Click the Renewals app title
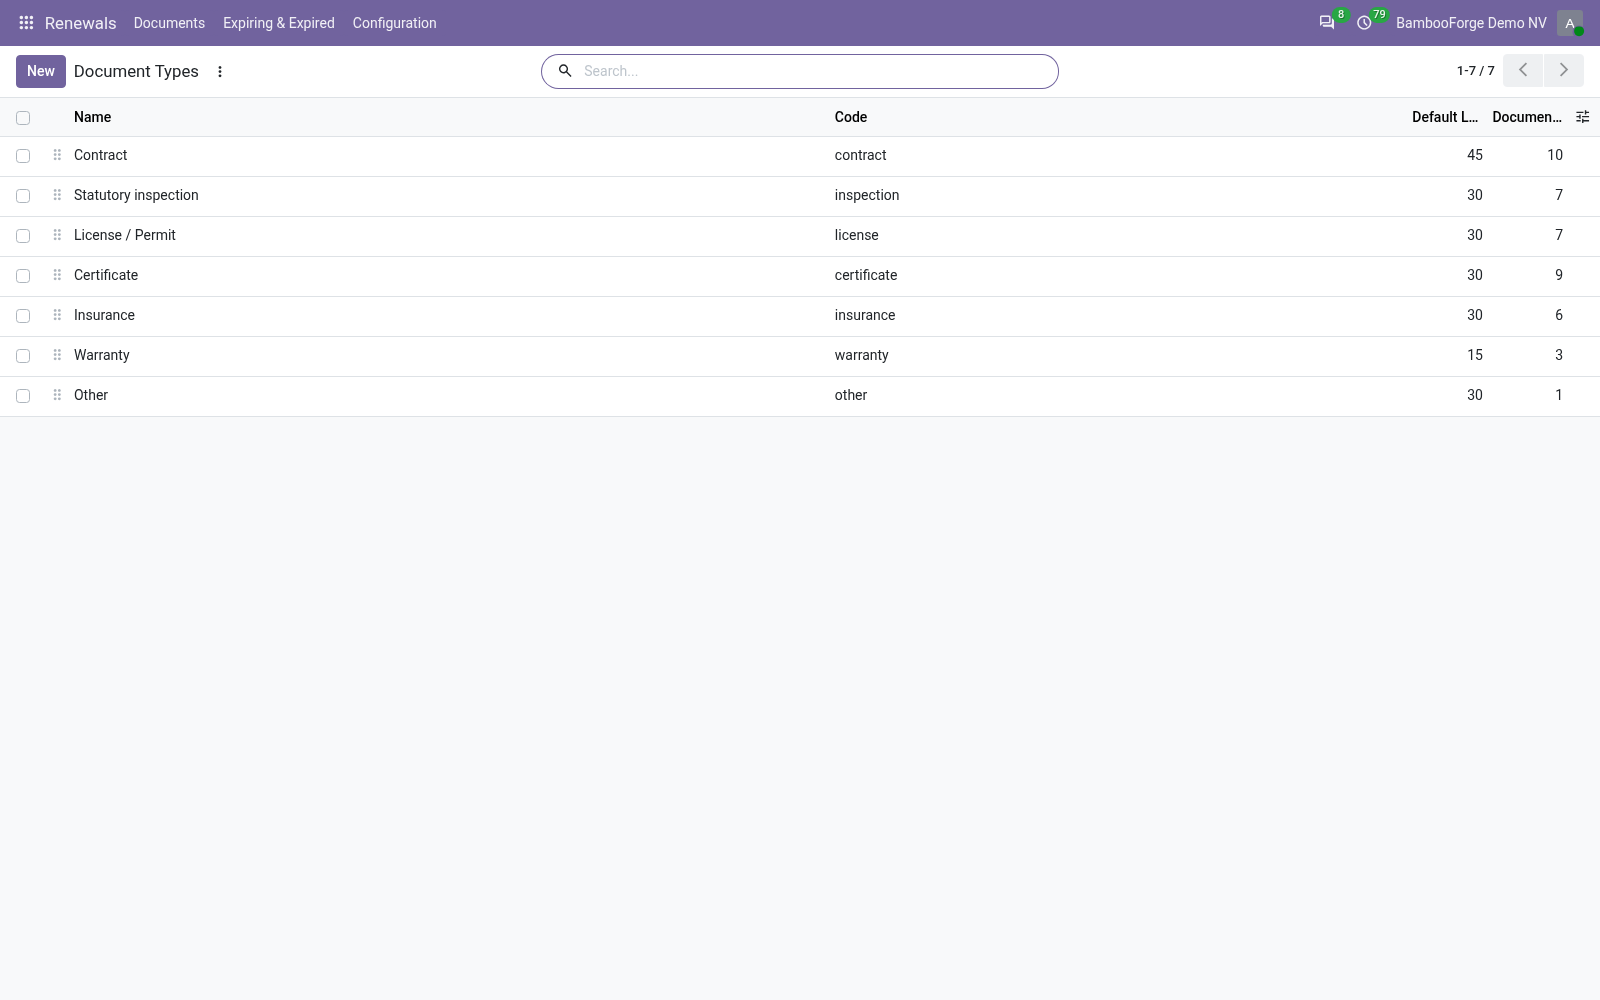Image resolution: width=1600 pixels, height=1000 pixels. click(80, 23)
